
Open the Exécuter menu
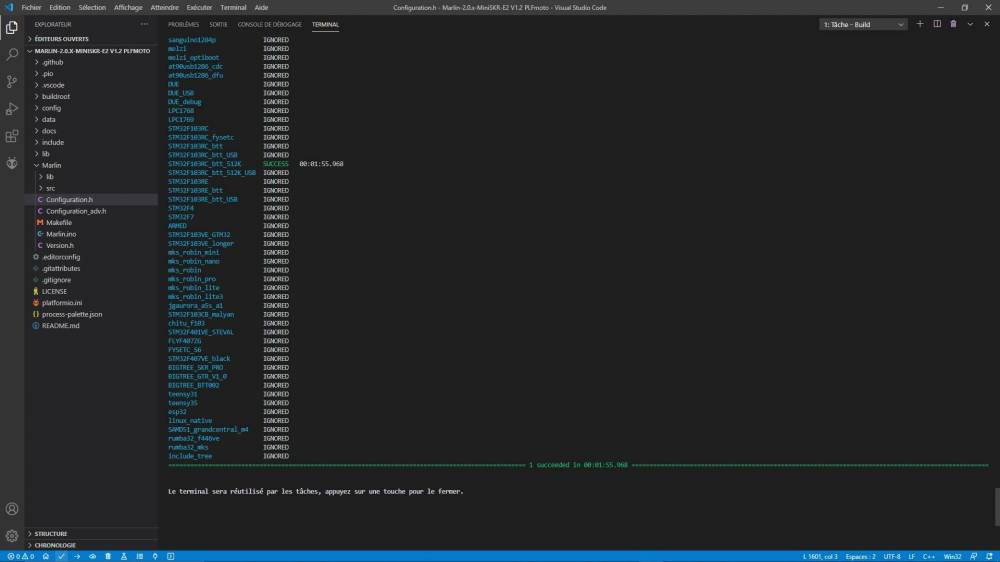199,8
